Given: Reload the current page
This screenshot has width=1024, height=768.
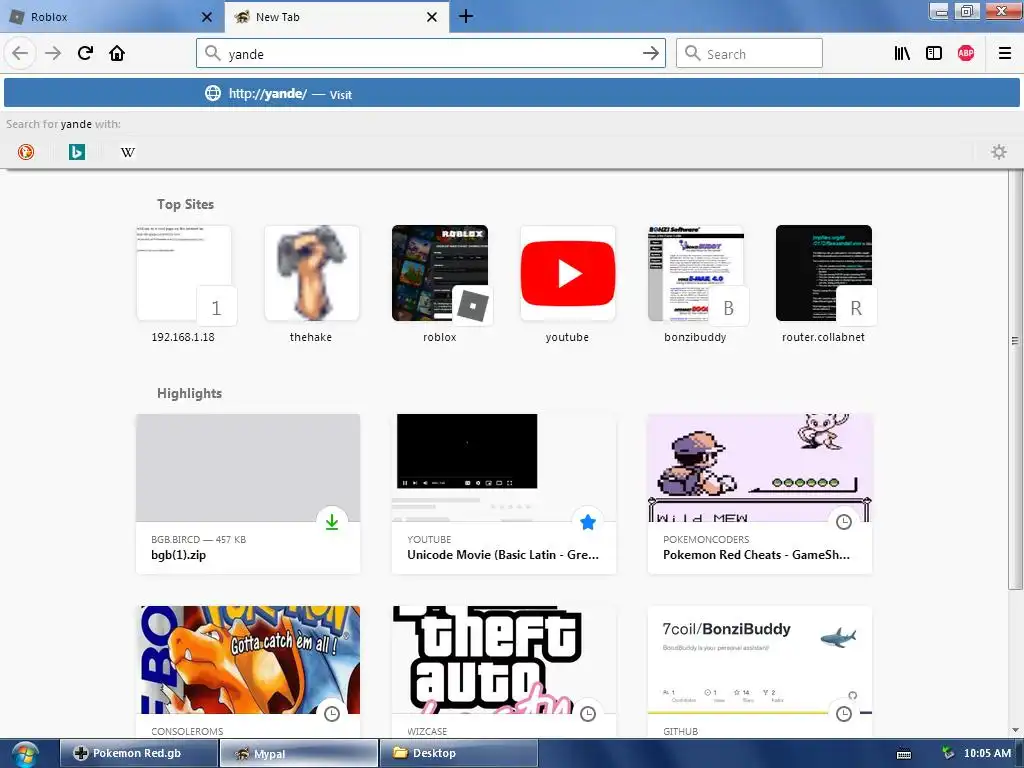Looking at the screenshot, I should point(86,53).
